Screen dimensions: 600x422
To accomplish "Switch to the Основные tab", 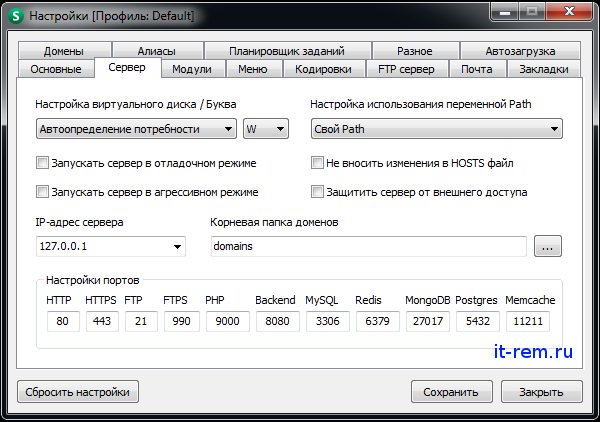I will coord(56,69).
